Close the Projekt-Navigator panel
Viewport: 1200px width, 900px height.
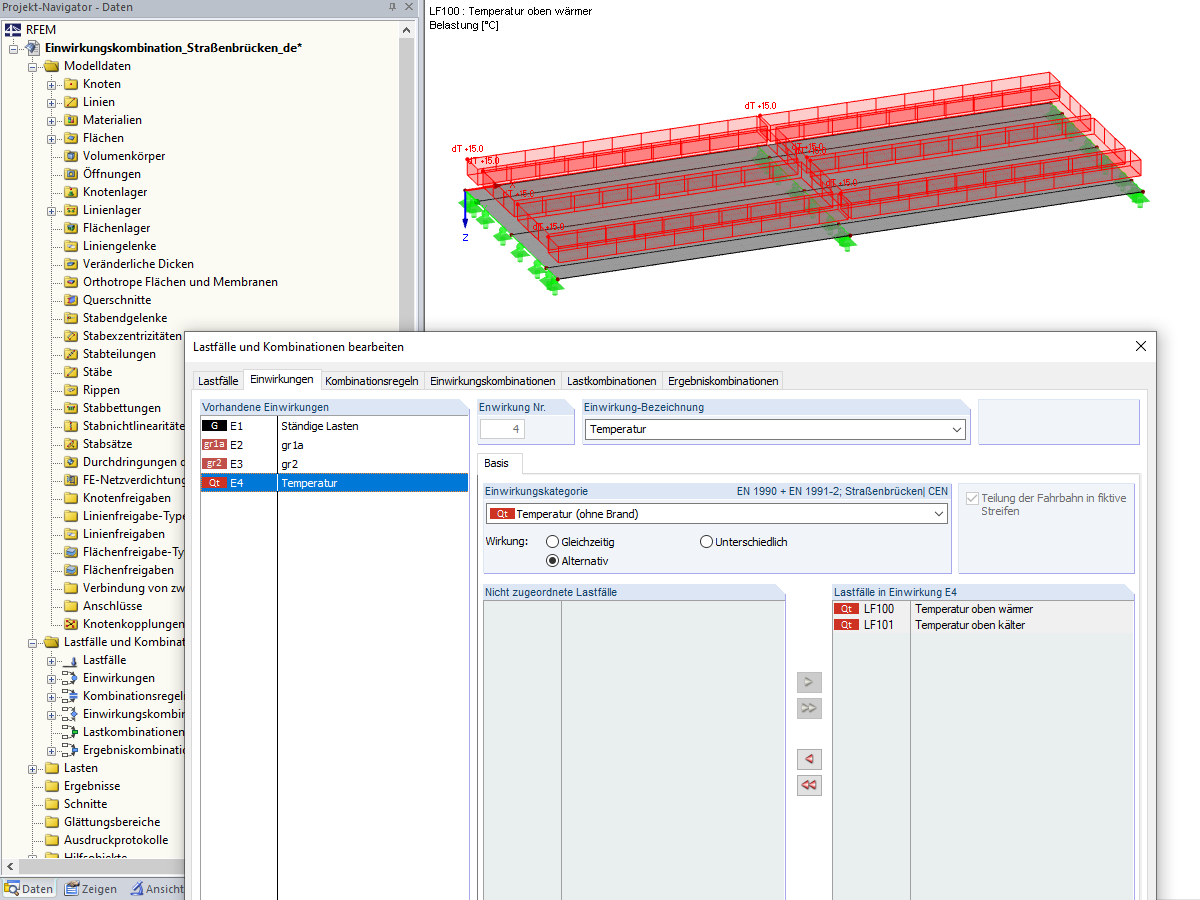(408, 8)
